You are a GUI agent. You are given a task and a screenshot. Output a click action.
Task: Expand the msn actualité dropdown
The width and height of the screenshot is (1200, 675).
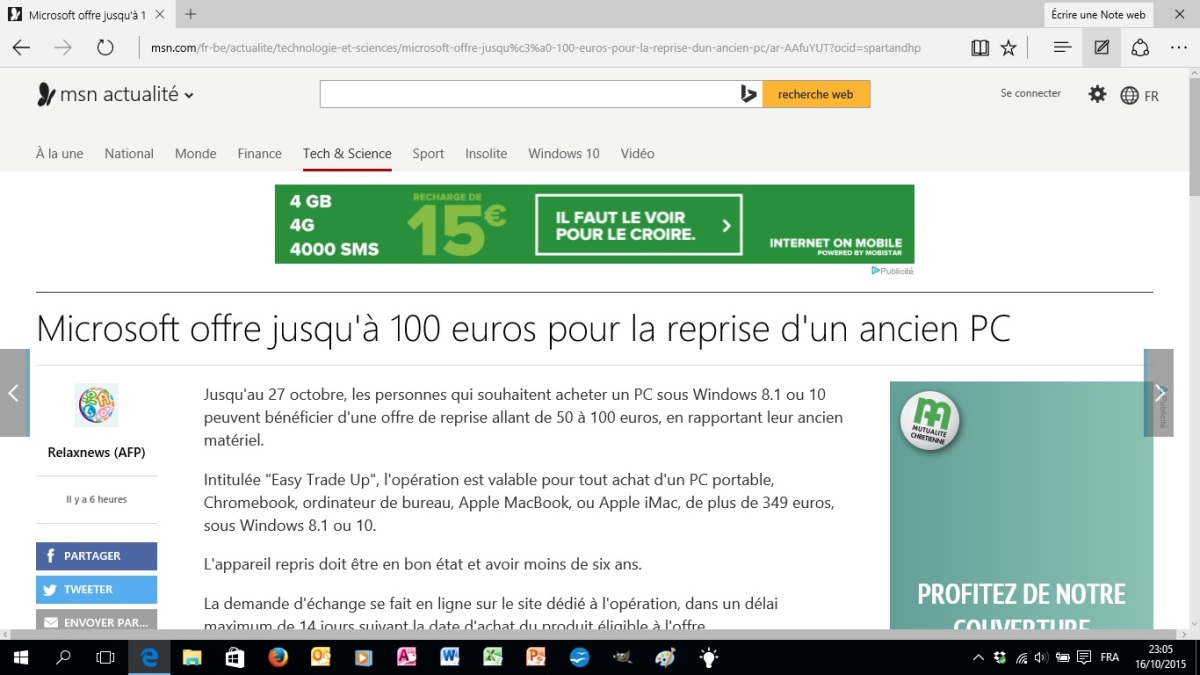[x=189, y=95]
